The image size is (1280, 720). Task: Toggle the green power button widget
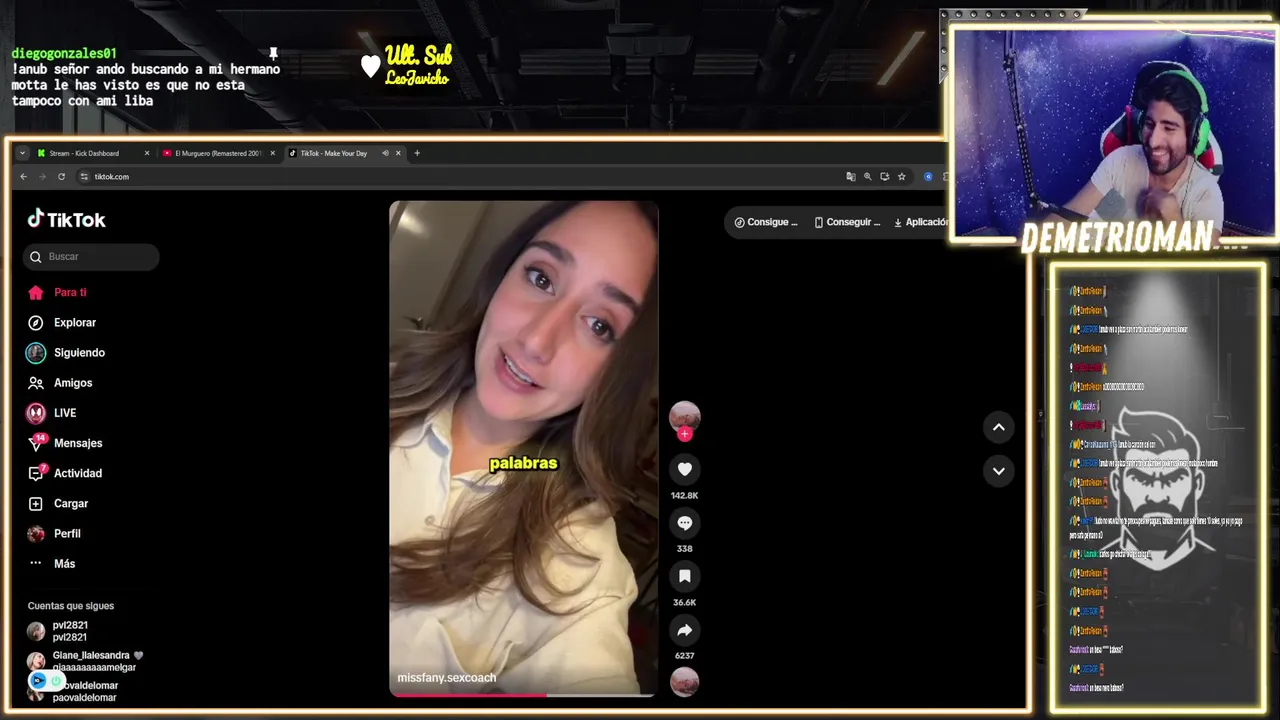coord(58,681)
